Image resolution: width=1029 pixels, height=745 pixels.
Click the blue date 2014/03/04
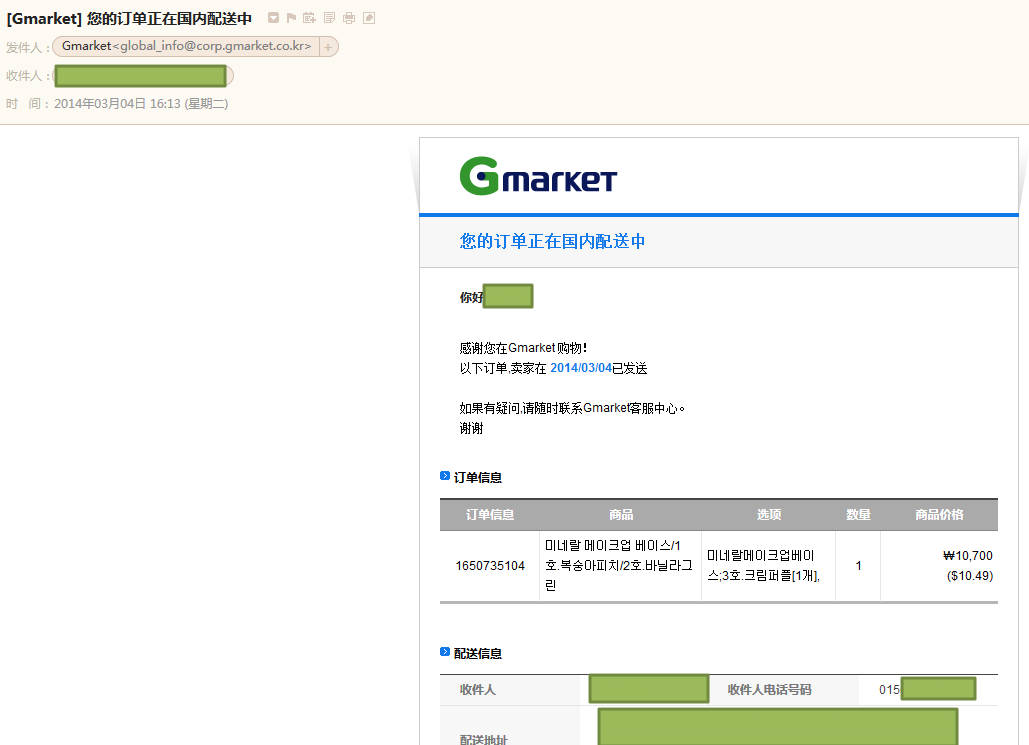[581, 368]
